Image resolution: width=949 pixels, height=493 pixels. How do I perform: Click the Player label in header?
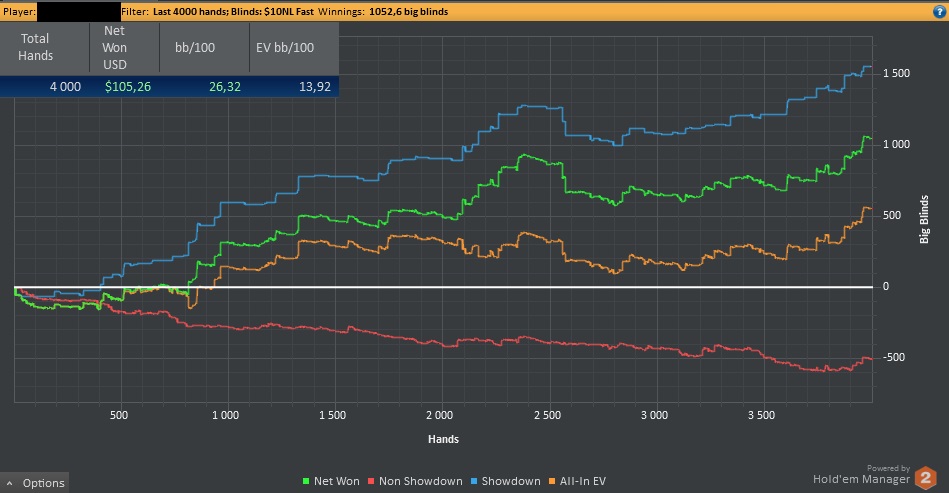(x=19, y=11)
